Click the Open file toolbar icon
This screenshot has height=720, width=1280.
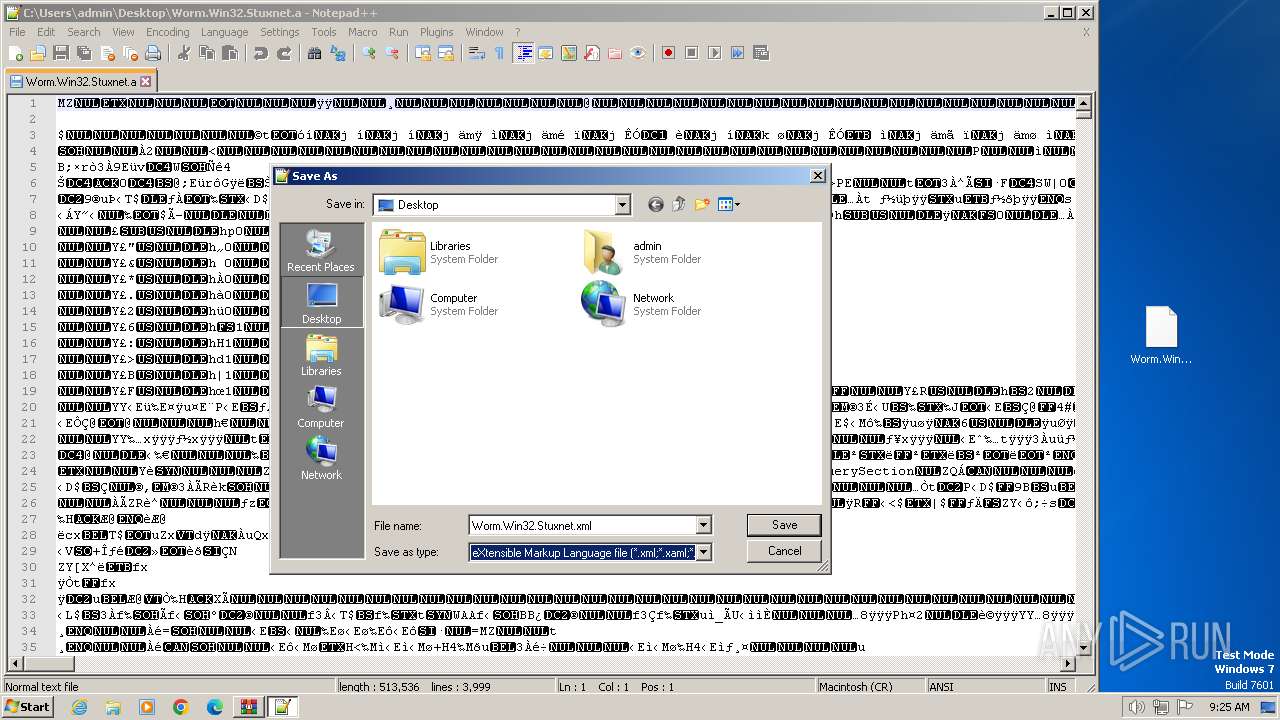[x=38, y=53]
